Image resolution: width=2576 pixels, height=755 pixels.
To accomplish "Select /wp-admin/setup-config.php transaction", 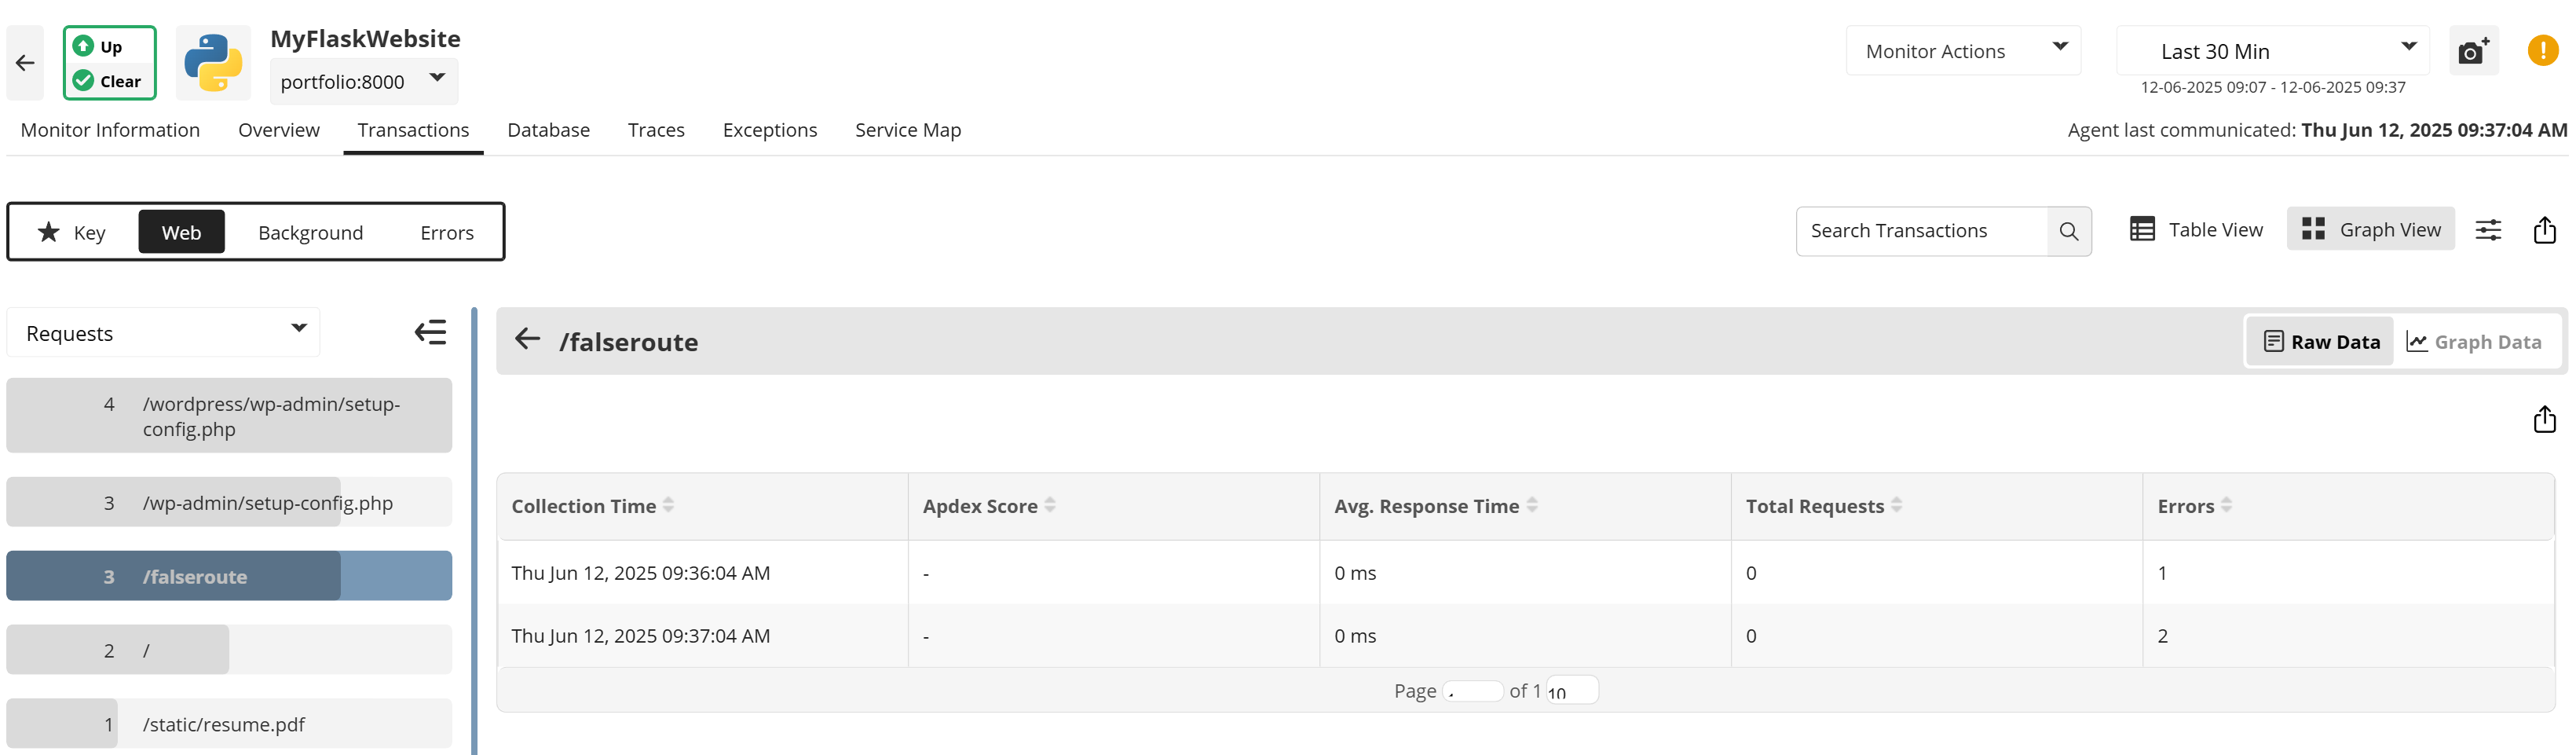I will 229,503.
